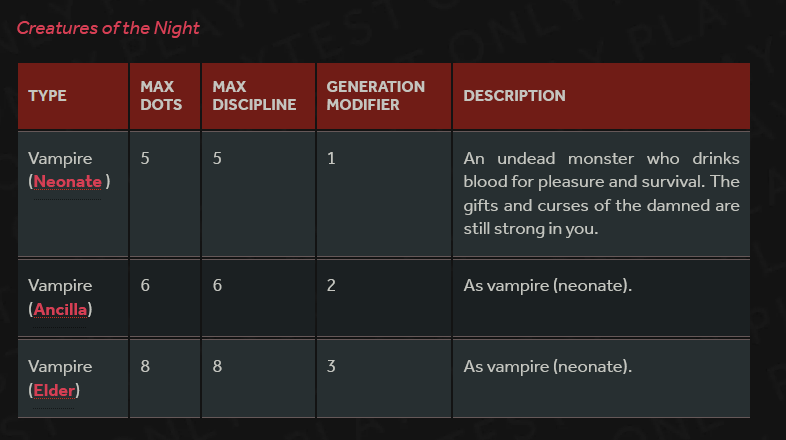The height and width of the screenshot is (440, 786).
Task: Select the MAX DOTS column header
Action: click(161, 96)
